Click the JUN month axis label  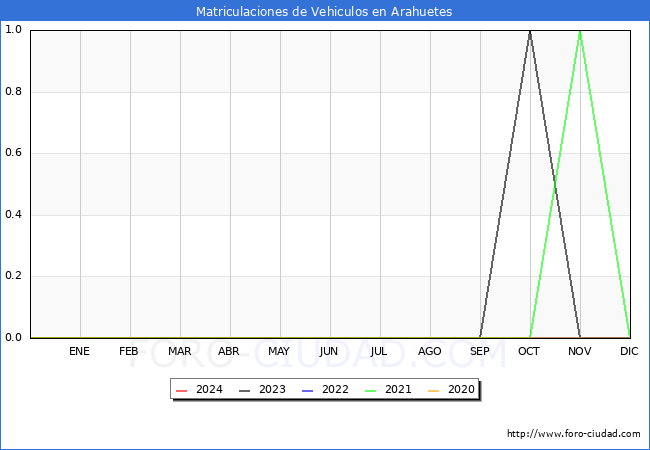(329, 351)
